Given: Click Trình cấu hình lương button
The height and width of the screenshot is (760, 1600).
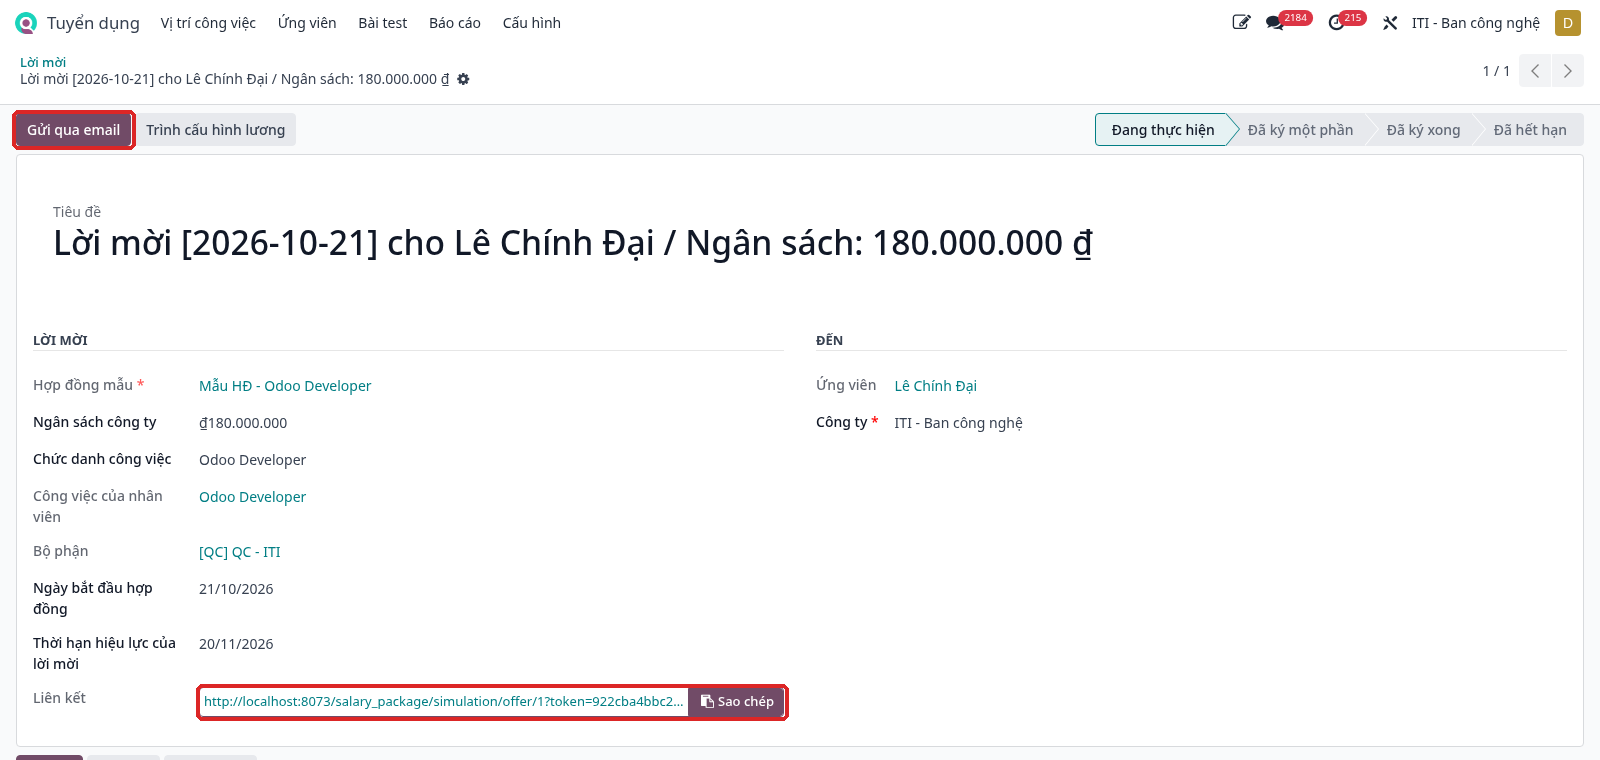Looking at the screenshot, I should 215,130.
